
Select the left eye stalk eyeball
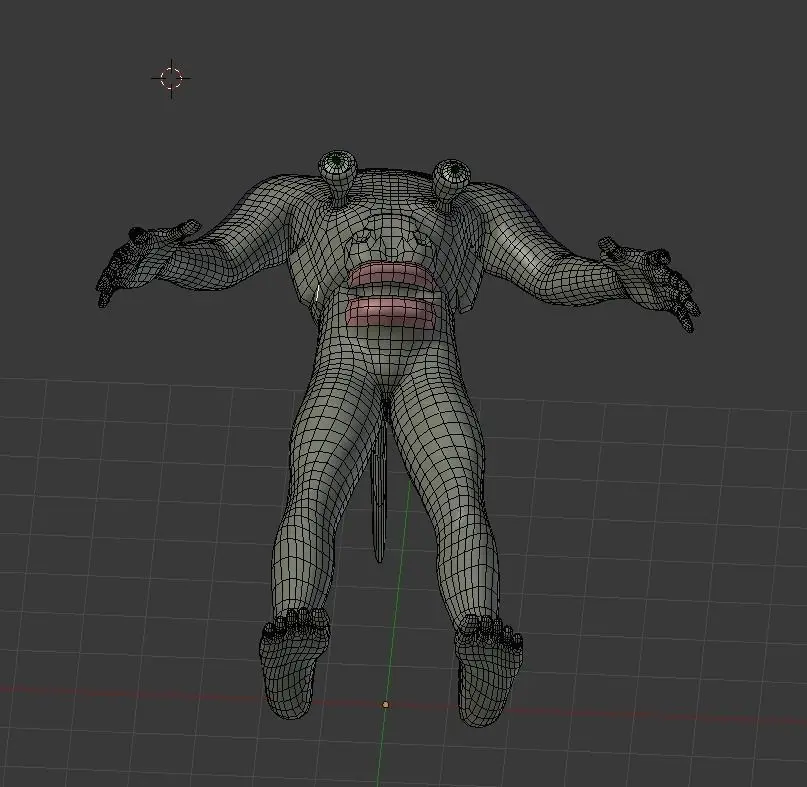[x=337, y=164]
